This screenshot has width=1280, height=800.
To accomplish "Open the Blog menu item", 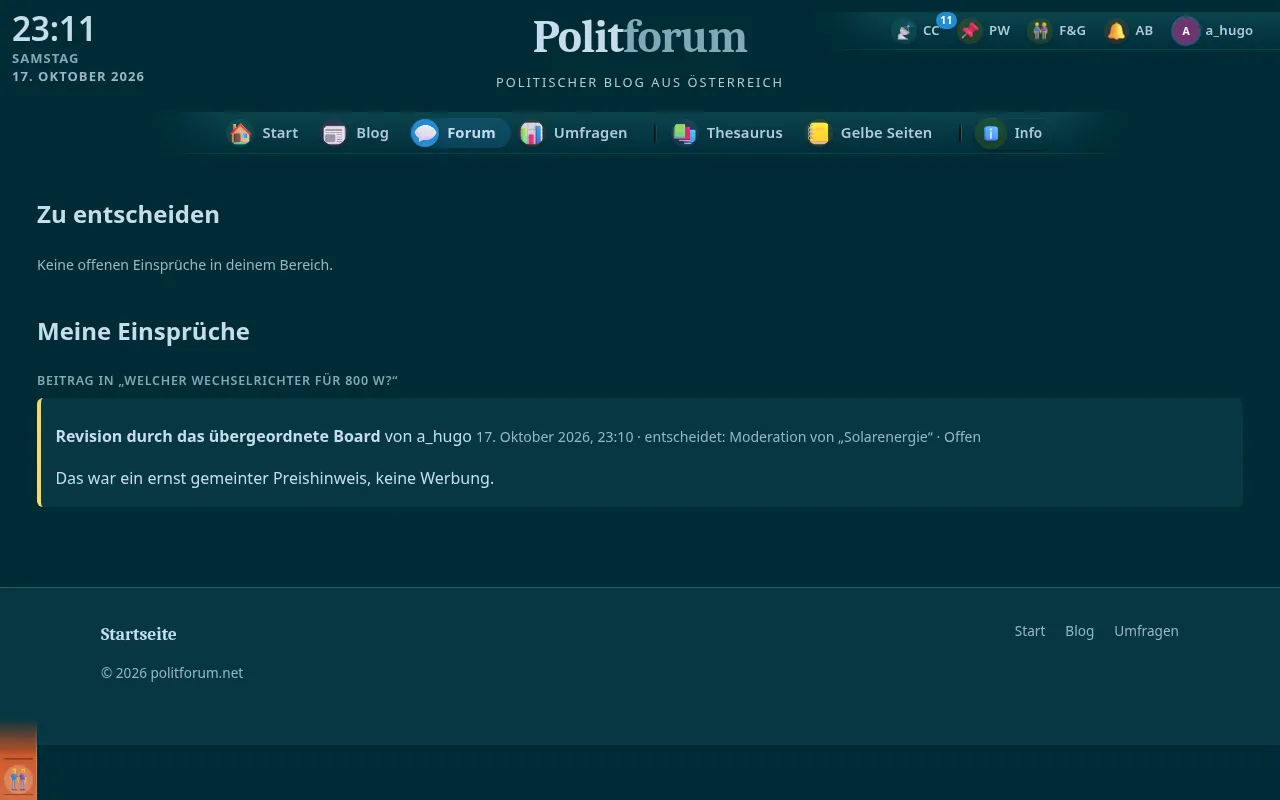I will click(x=372, y=133).
